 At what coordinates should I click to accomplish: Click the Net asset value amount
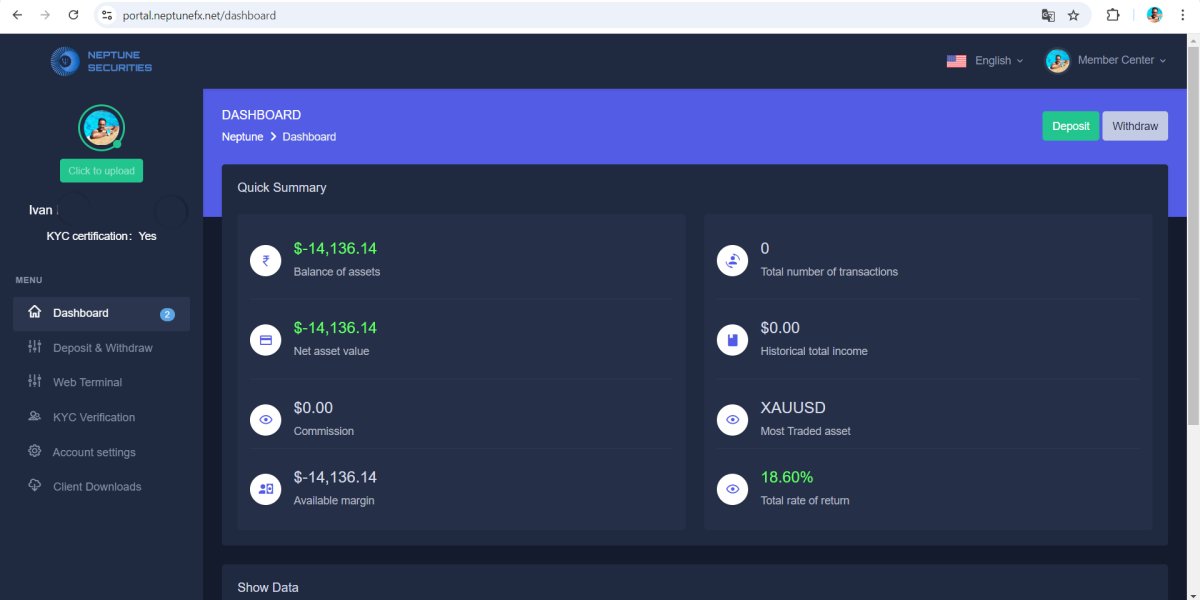pos(335,328)
